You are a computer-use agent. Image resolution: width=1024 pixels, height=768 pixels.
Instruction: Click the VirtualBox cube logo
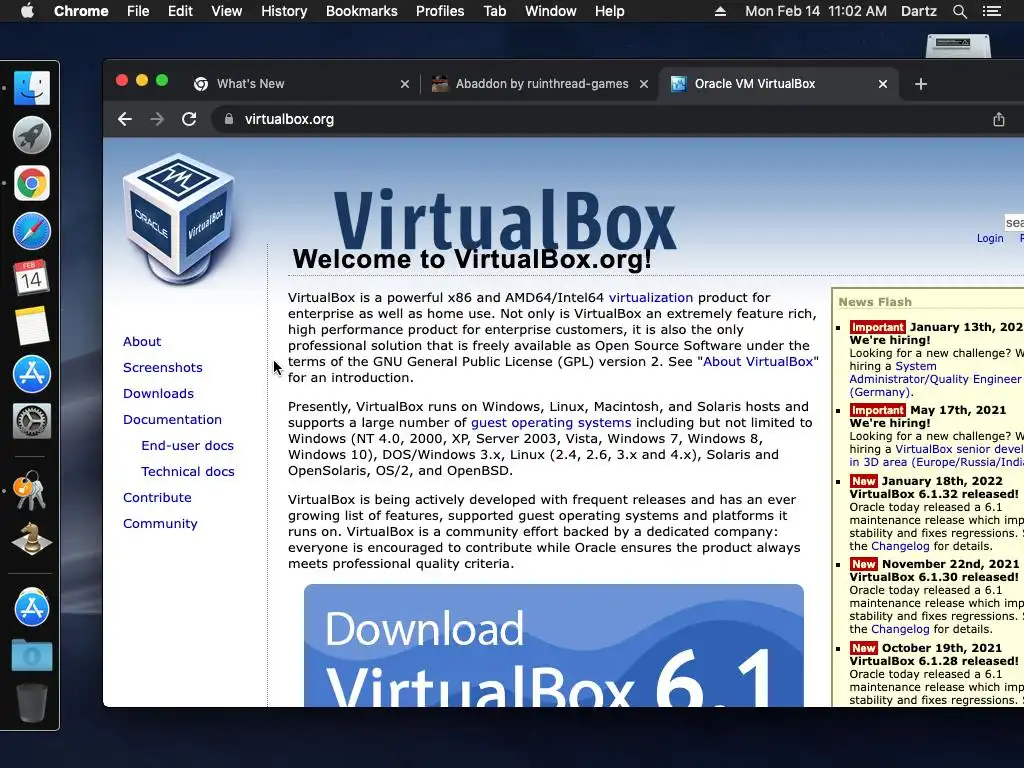(179, 219)
